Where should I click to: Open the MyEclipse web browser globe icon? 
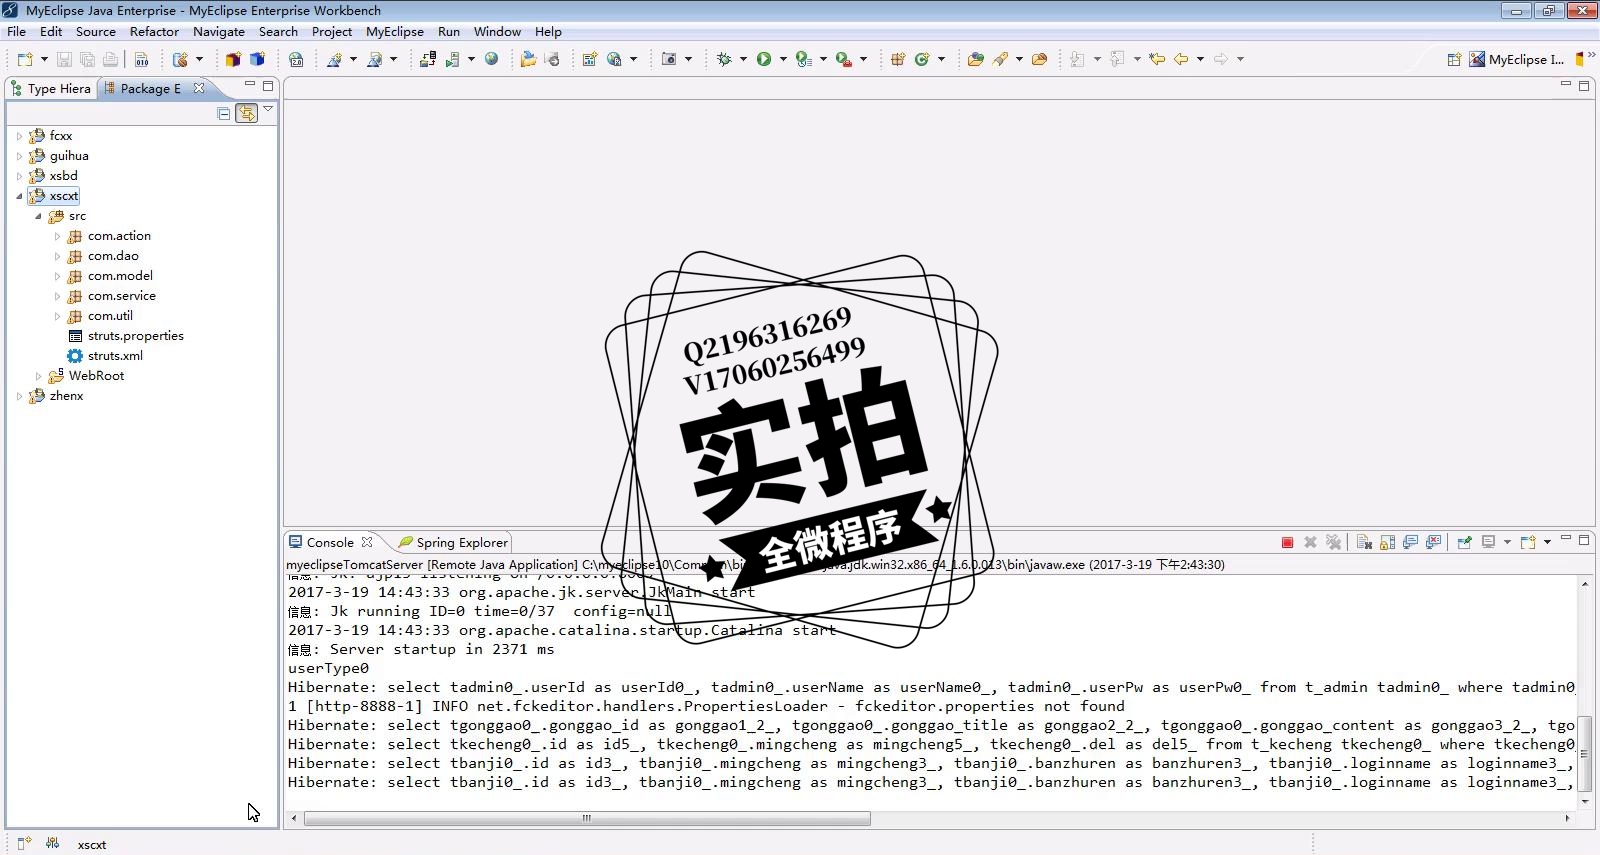pyautogui.click(x=491, y=59)
